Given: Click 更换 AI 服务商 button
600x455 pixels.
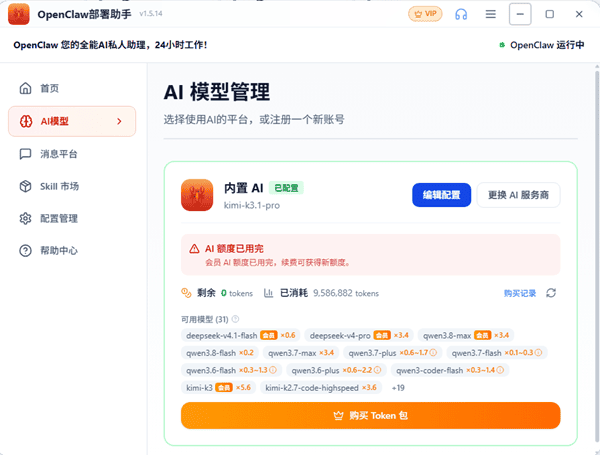Looking at the screenshot, I should point(518,195).
